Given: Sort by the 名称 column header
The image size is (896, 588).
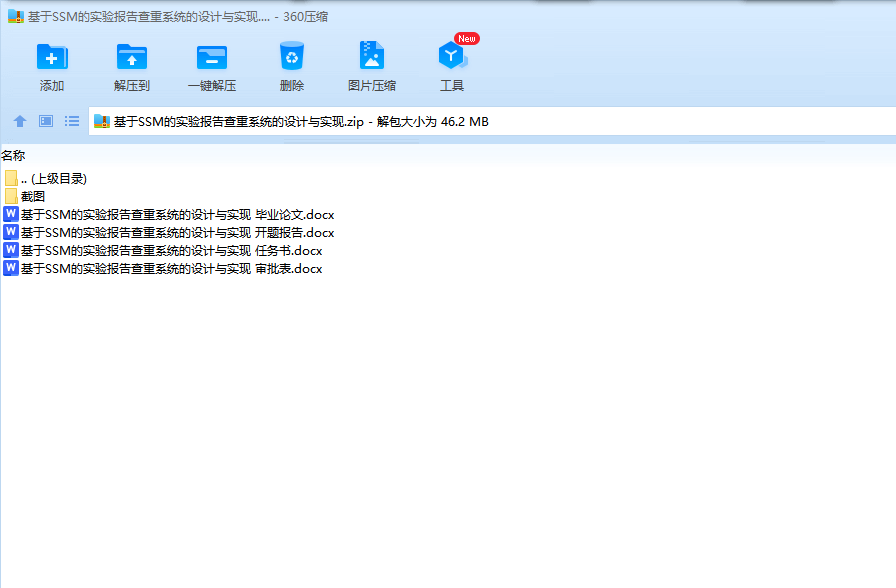Looking at the screenshot, I should pyautogui.click(x=13, y=155).
